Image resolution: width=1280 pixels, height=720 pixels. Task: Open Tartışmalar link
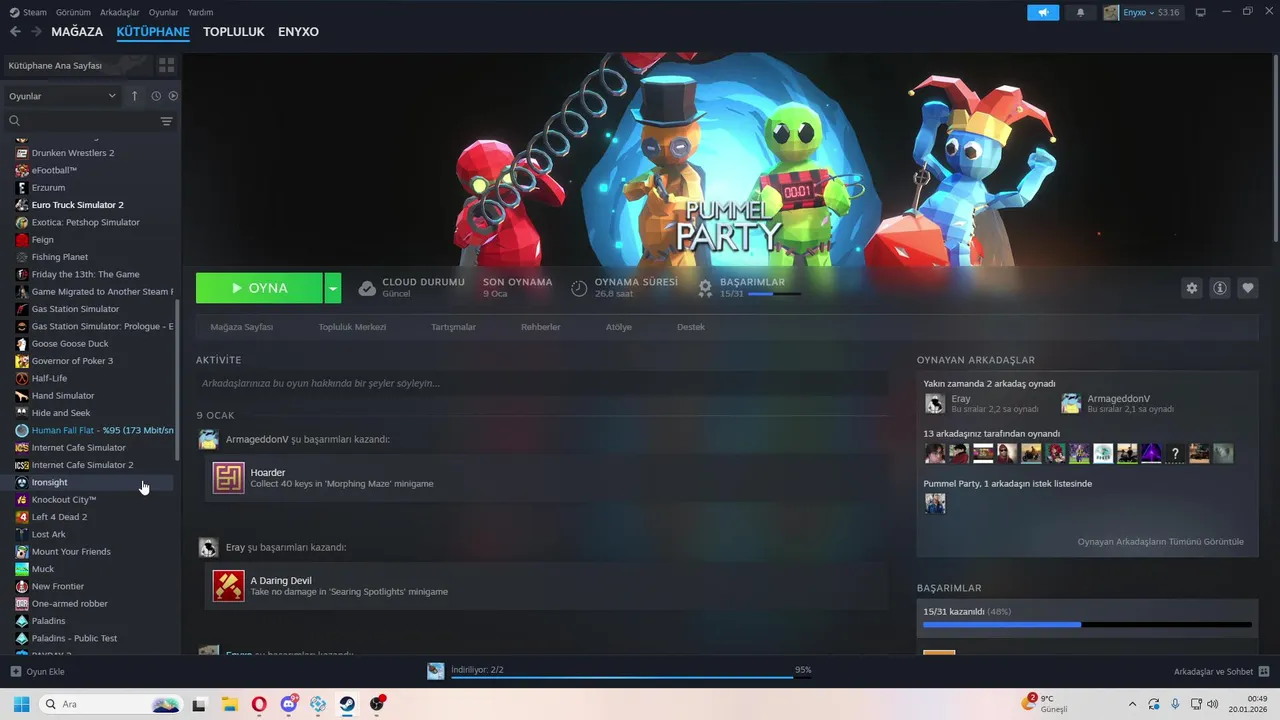pyautogui.click(x=453, y=327)
